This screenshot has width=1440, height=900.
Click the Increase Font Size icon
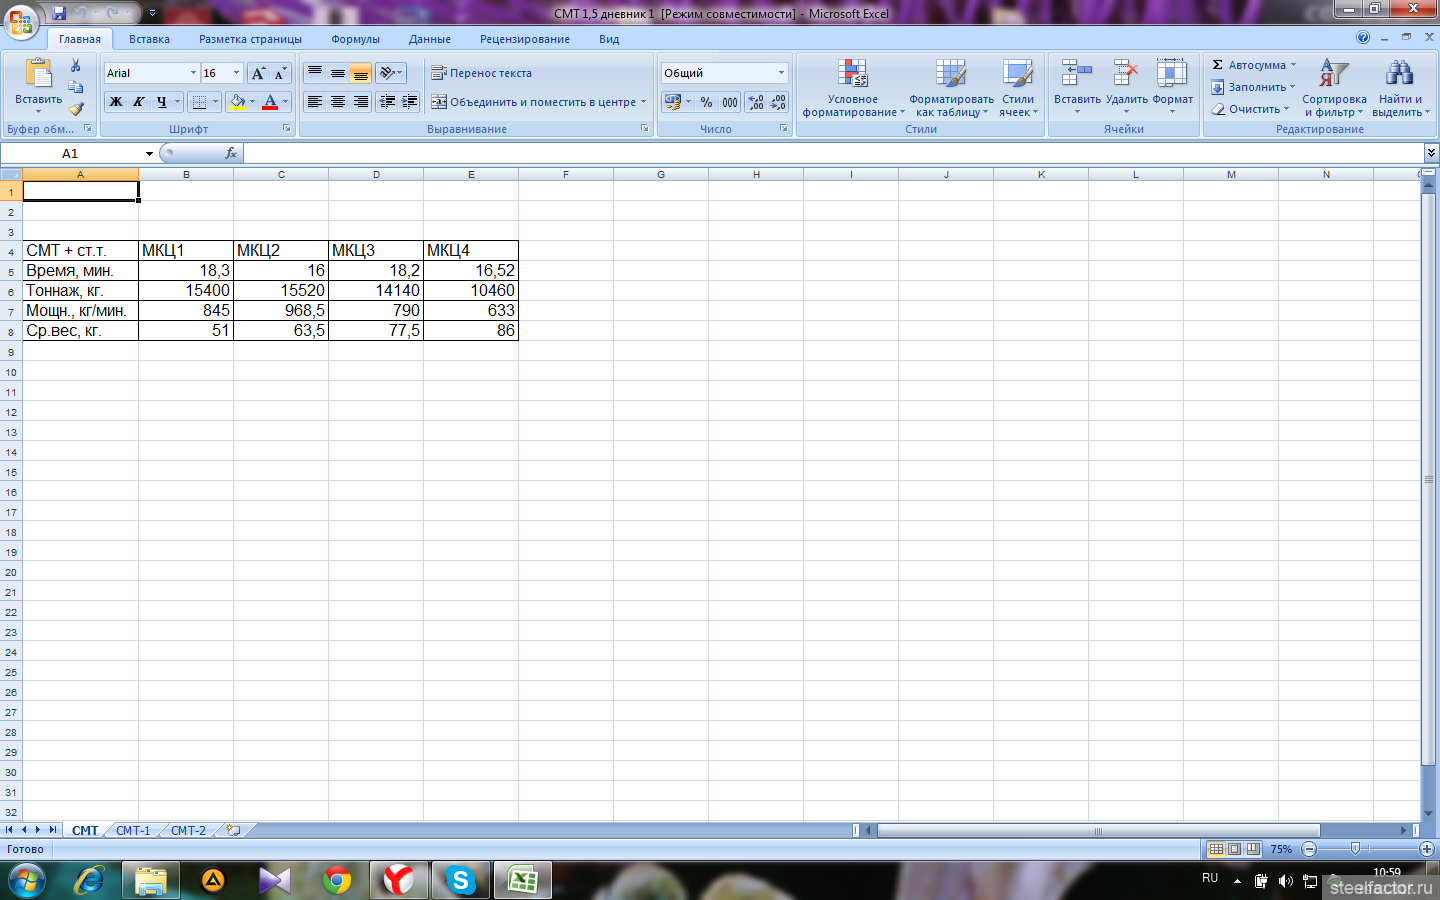(x=259, y=73)
